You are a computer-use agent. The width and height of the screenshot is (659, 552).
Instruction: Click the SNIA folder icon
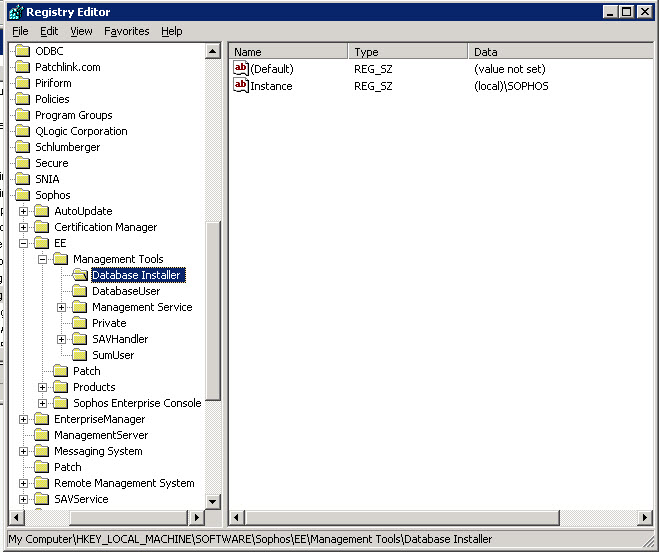pyautogui.click(x=22, y=179)
